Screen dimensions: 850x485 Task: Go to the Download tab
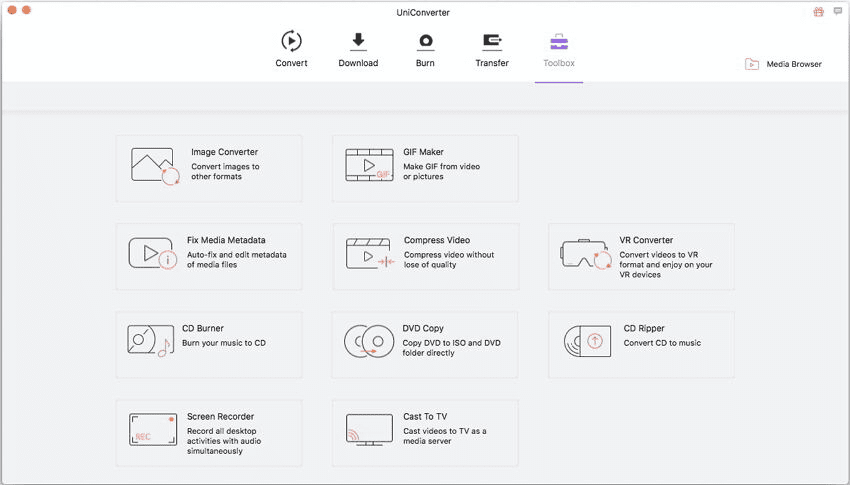pos(358,49)
